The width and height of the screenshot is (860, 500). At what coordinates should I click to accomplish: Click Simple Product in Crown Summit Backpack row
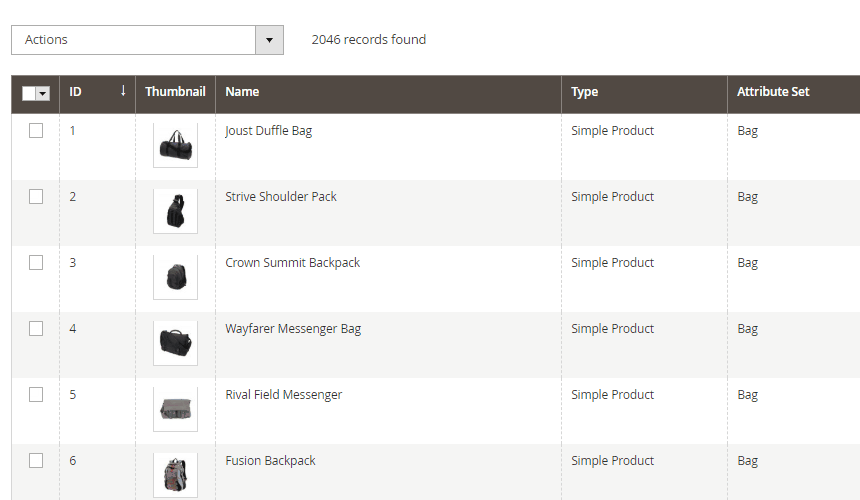(x=612, y=263)
